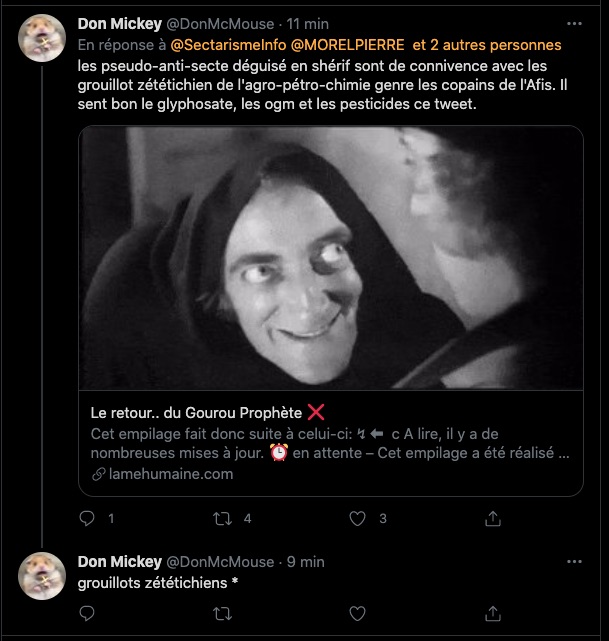Click reply icon on the glyphosate tweet

point(86,519)
